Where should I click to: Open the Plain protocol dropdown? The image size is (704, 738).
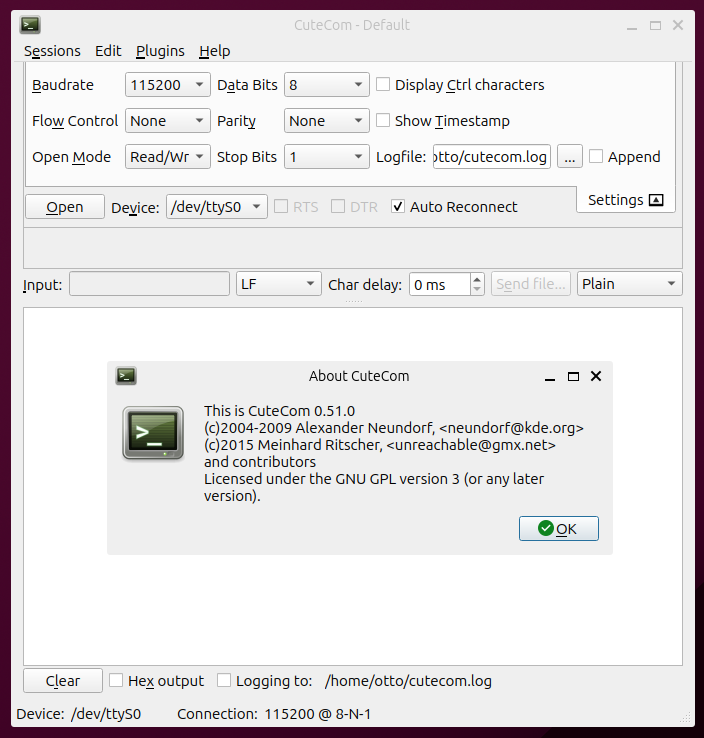click(630, 284)
